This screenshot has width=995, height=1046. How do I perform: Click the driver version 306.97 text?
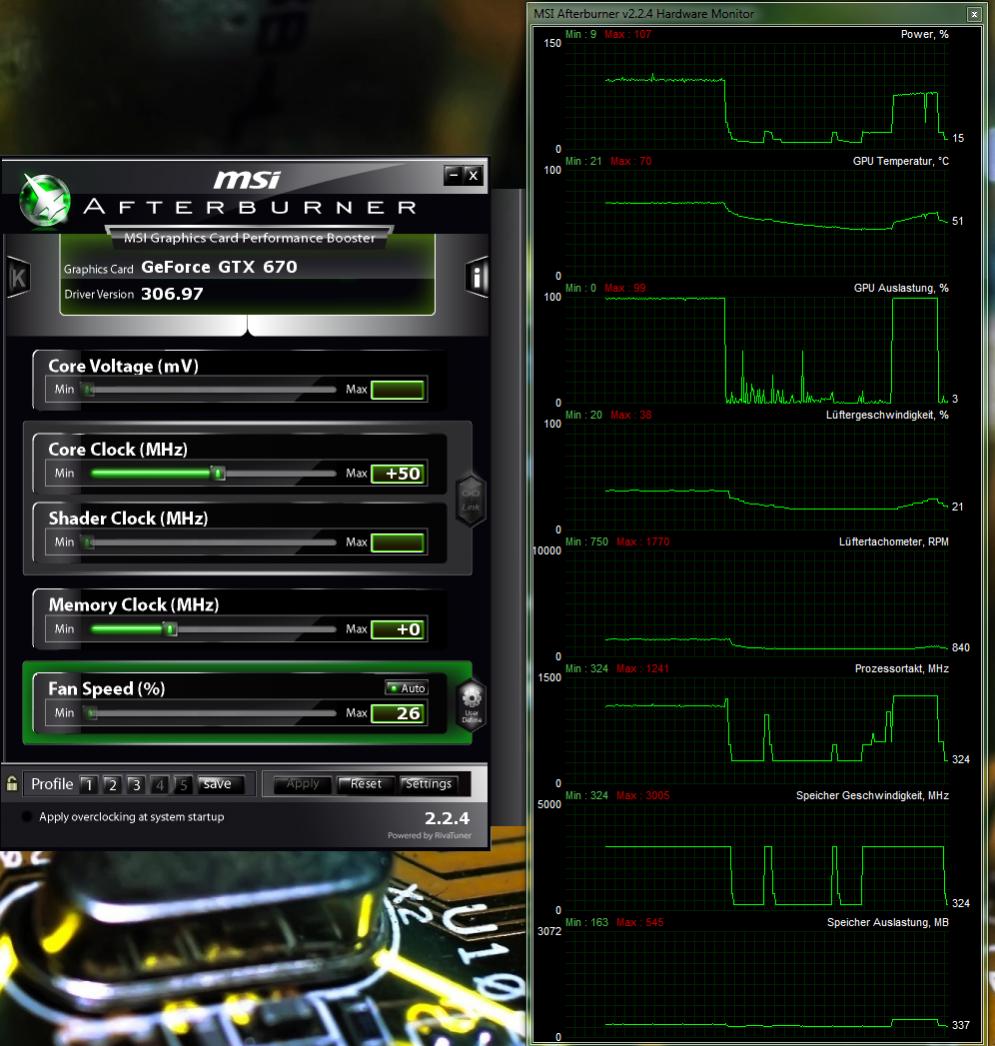[172, 294]
